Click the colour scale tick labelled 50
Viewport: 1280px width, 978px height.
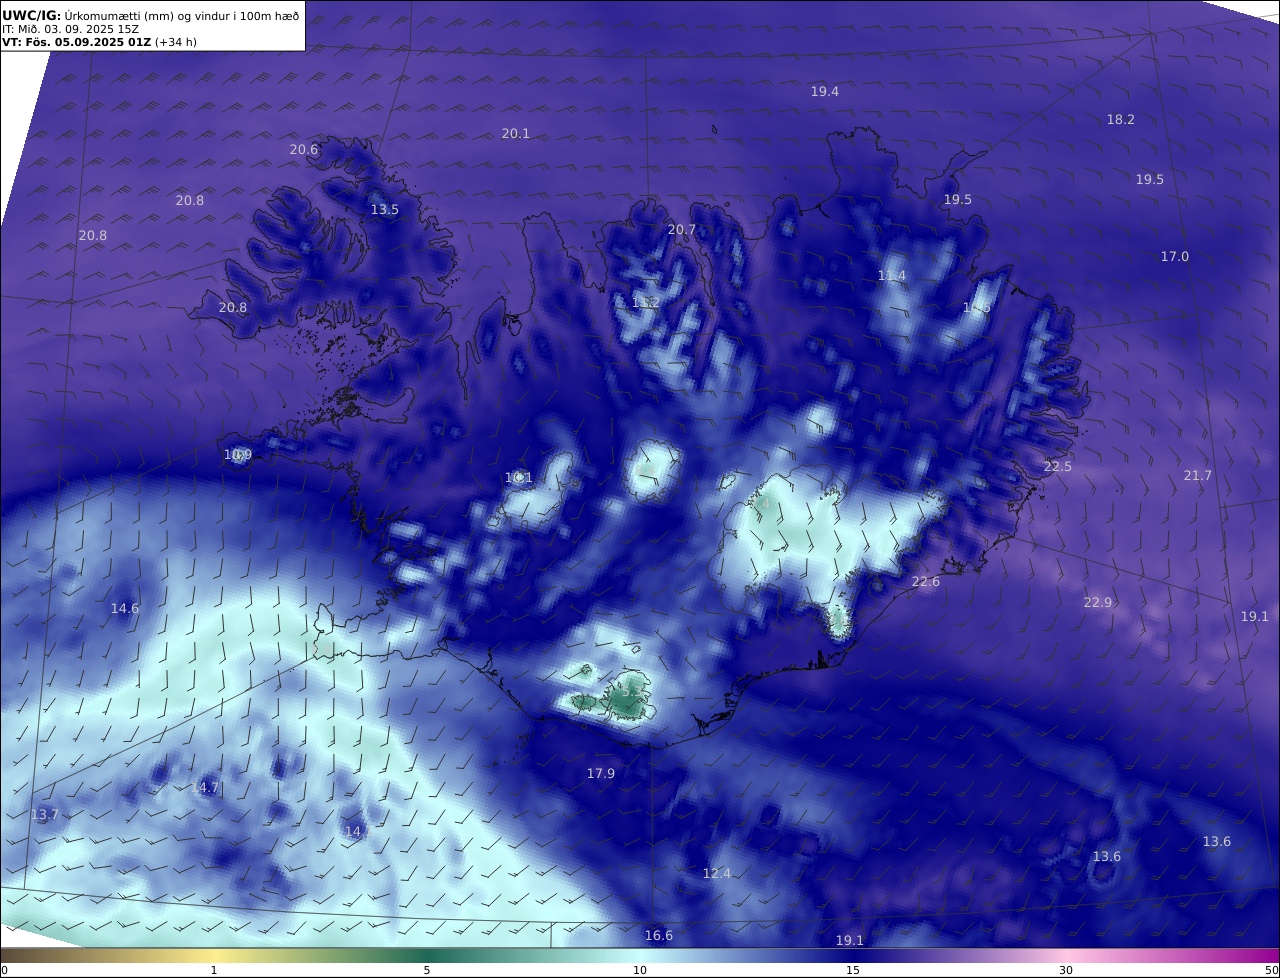point(1271,970)
